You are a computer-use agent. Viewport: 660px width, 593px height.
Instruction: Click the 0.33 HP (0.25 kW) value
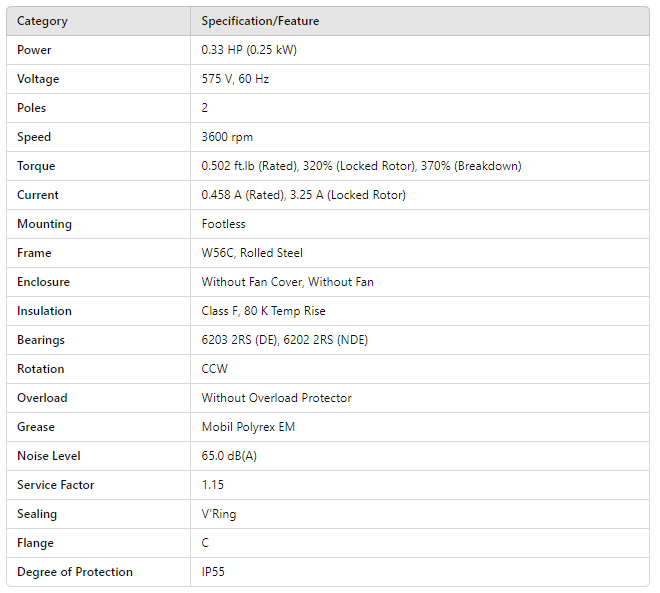point(249,50)
